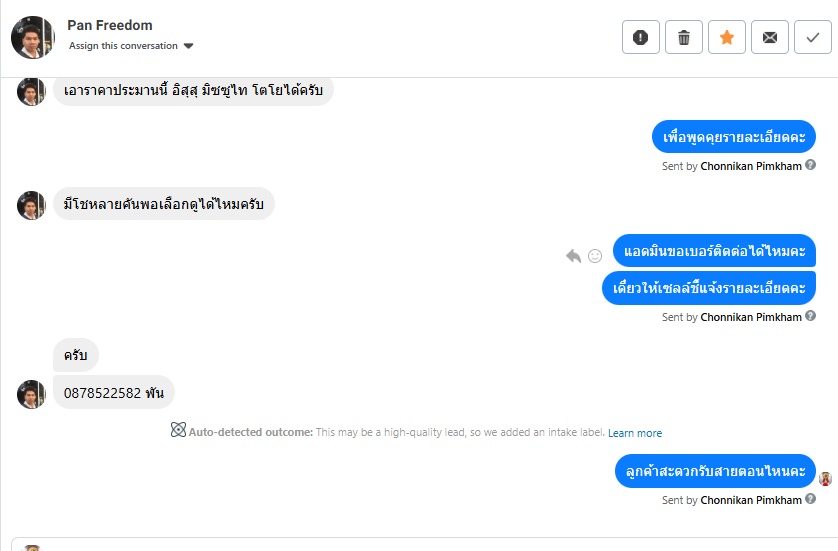Click the seen-by avatar beside the last message

tap(825, 478)
